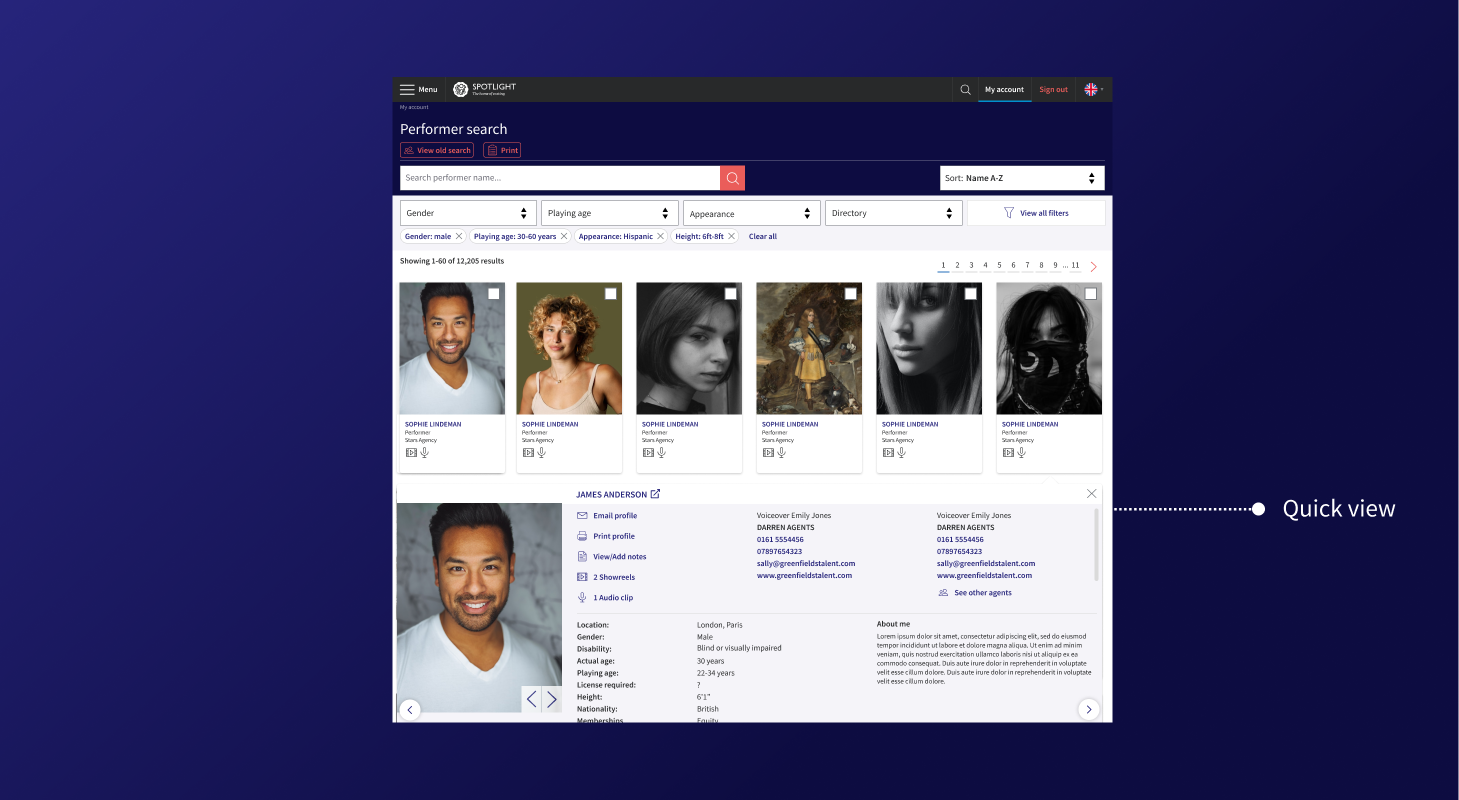Click the View old search button
This screenshot has width=1459, height=800.
pos(437,150)
